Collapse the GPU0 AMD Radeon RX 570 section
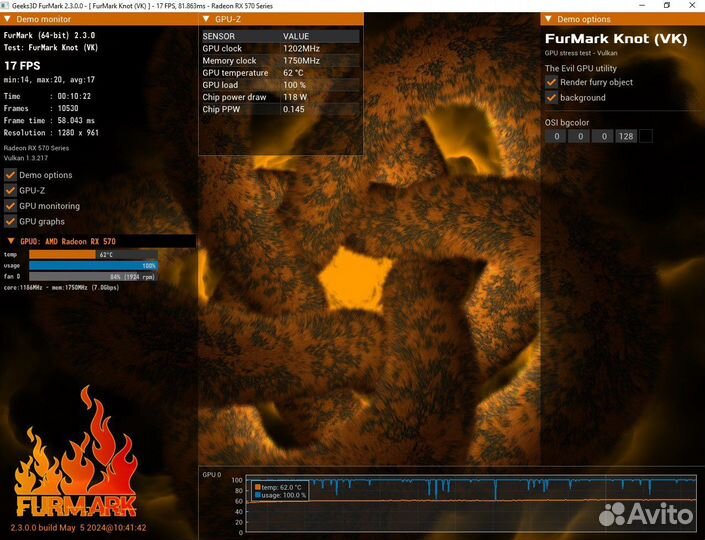The image size is (705, 540). (x=10, y=241)
